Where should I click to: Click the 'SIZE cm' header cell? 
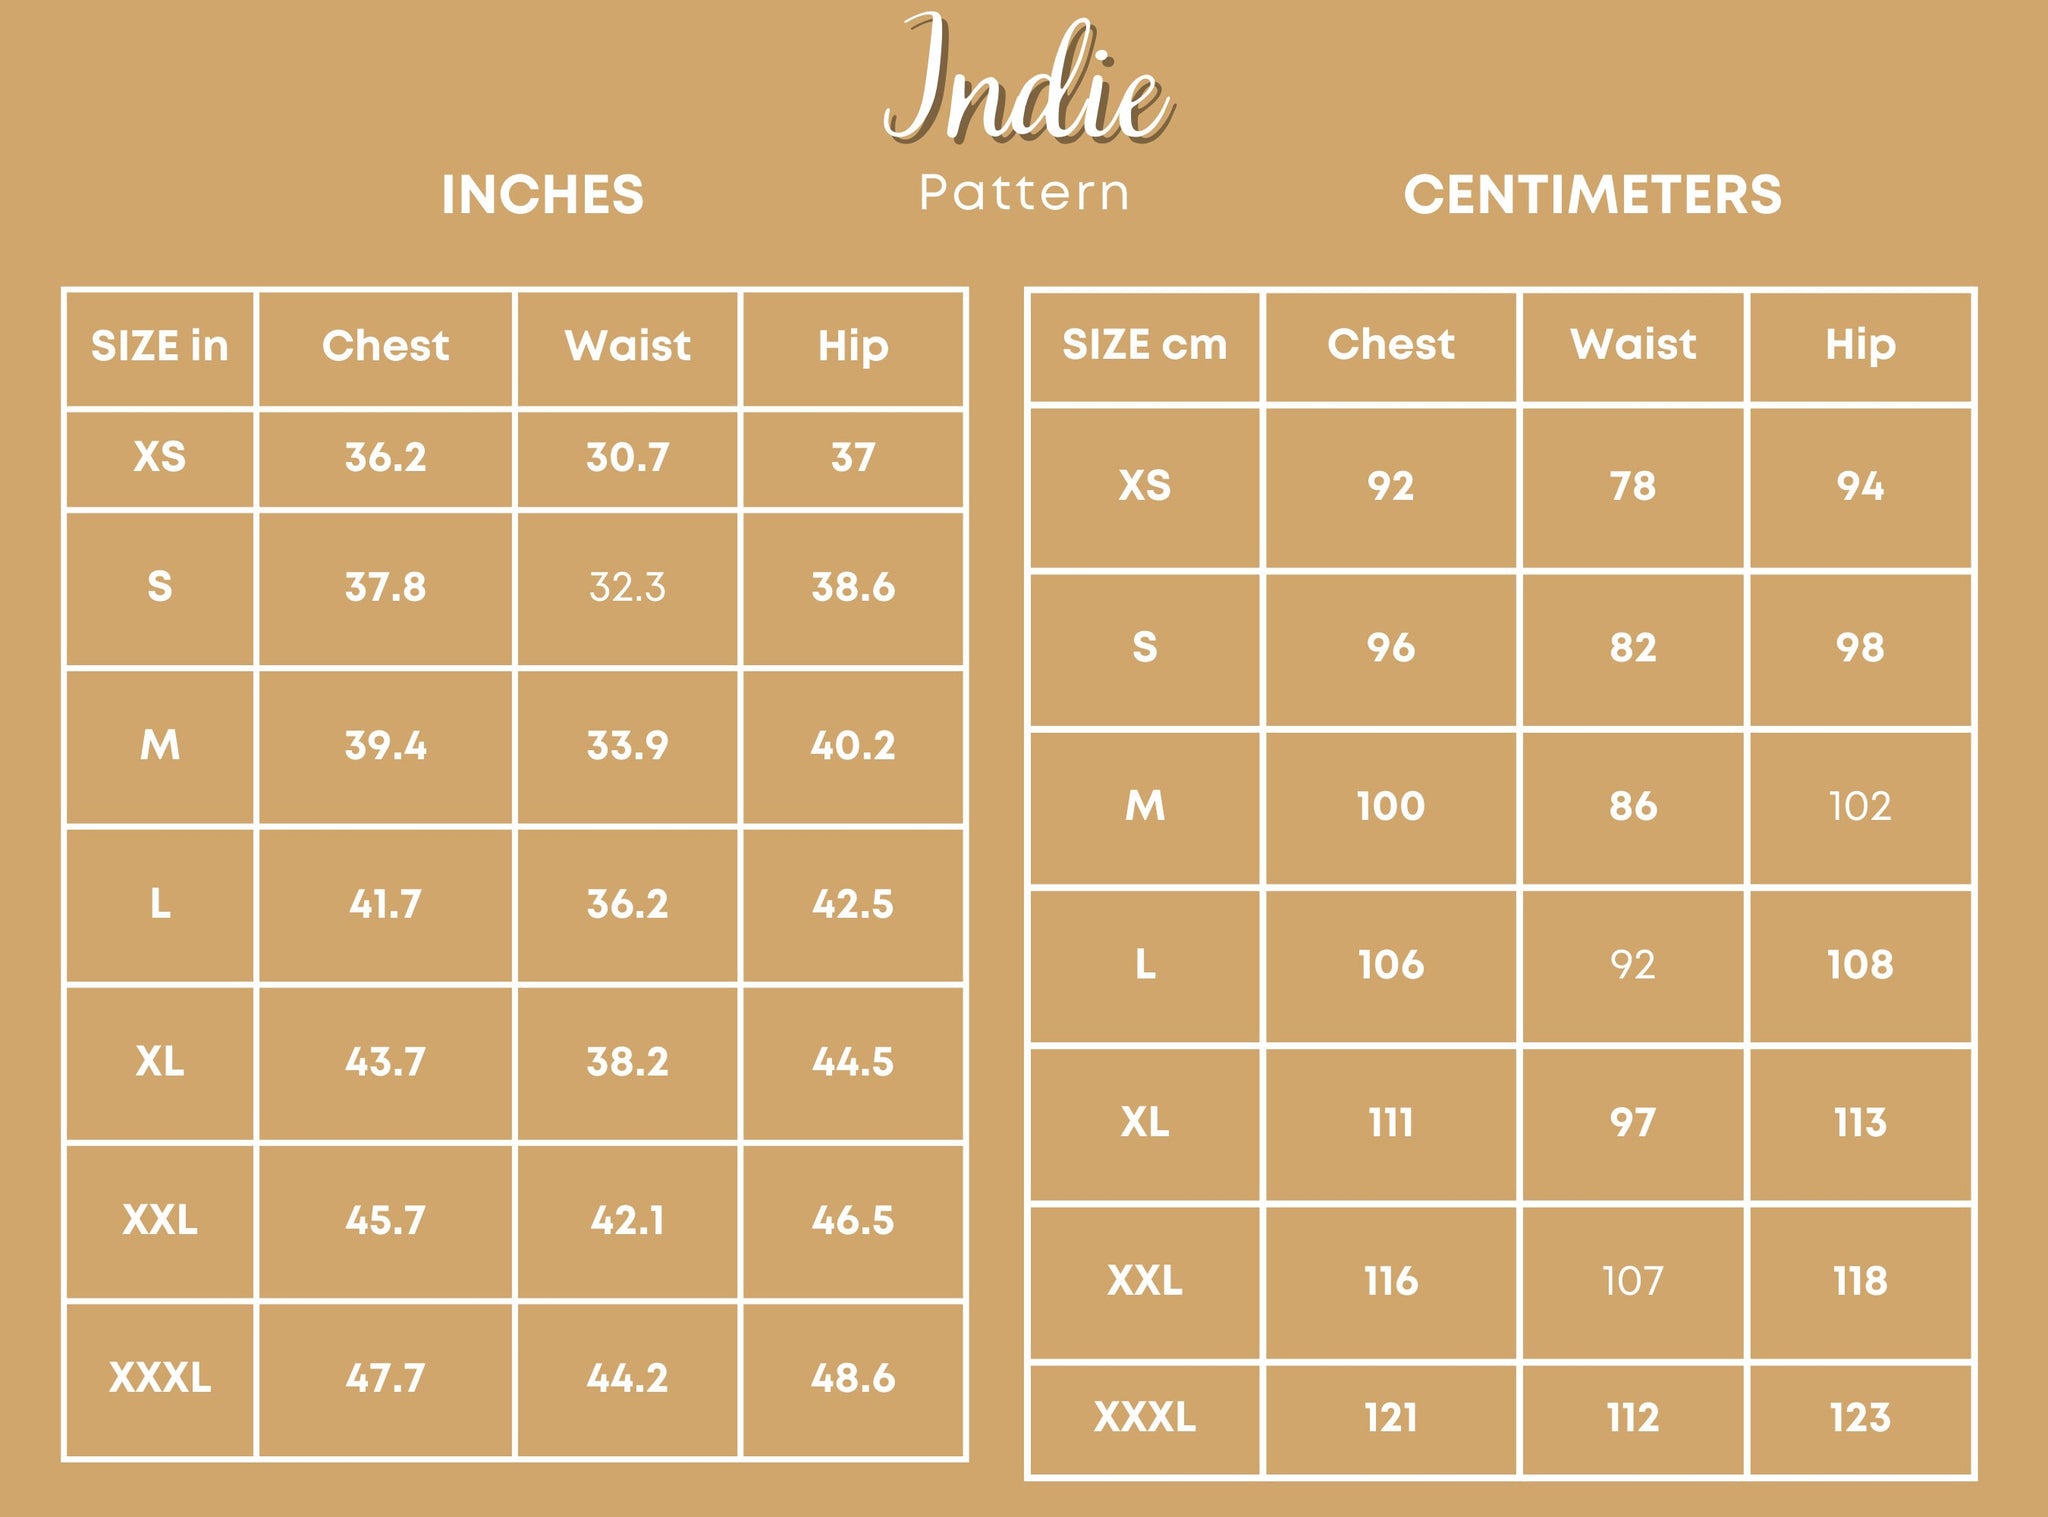1145,345
